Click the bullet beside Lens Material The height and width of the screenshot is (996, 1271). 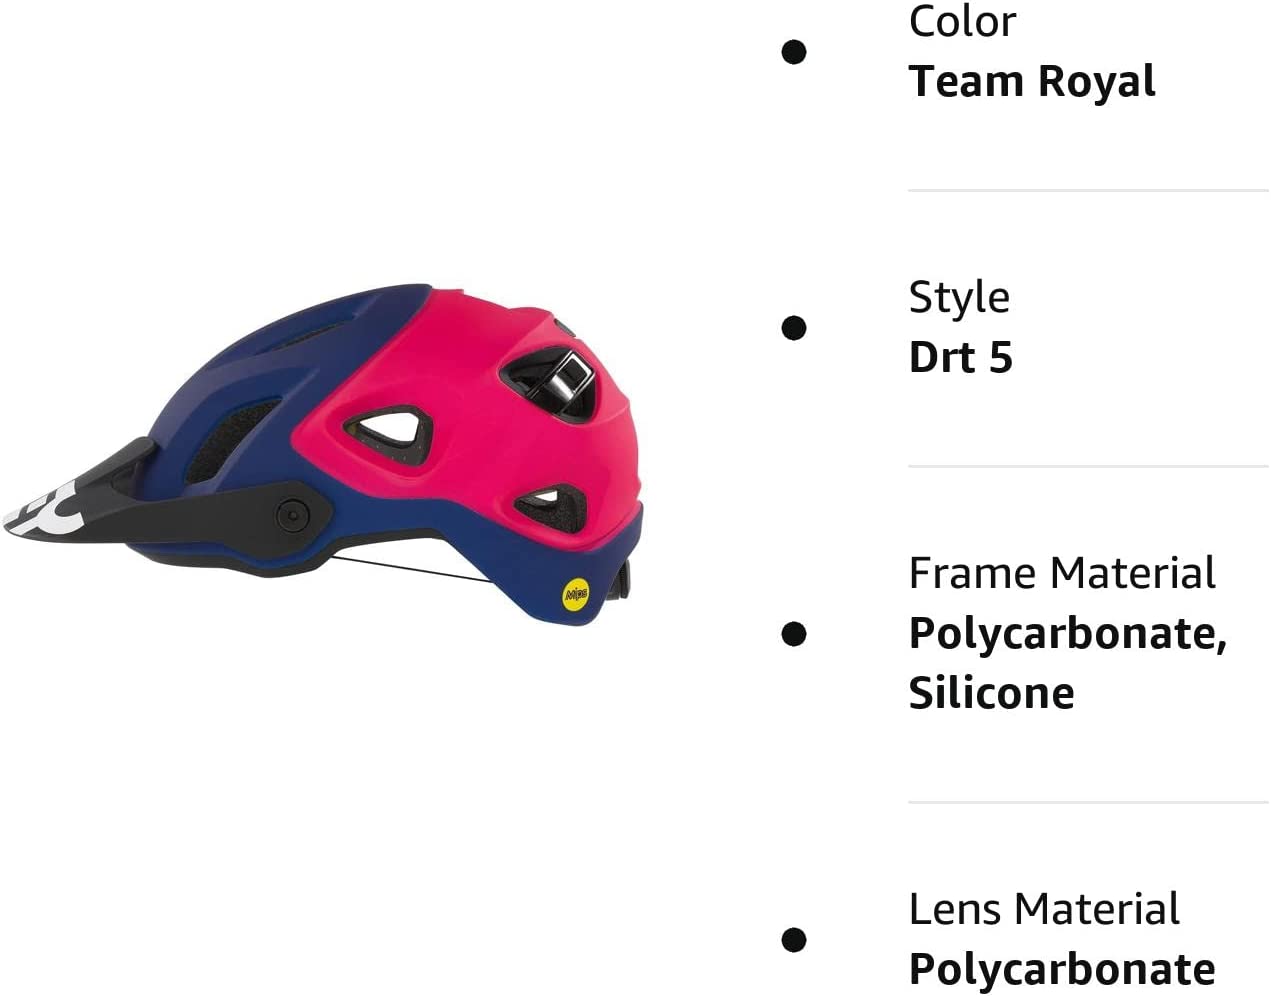794,940
